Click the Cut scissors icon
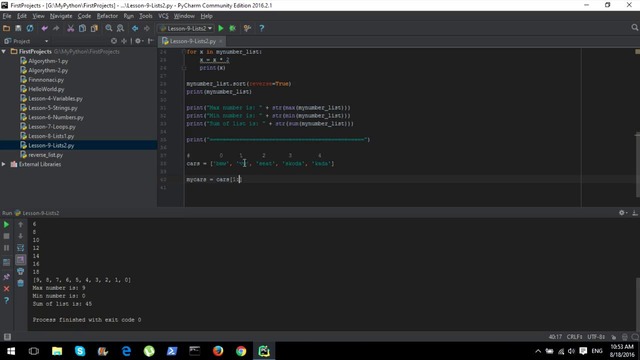This screenshot has width=640, height=360. tap(71, 28)
